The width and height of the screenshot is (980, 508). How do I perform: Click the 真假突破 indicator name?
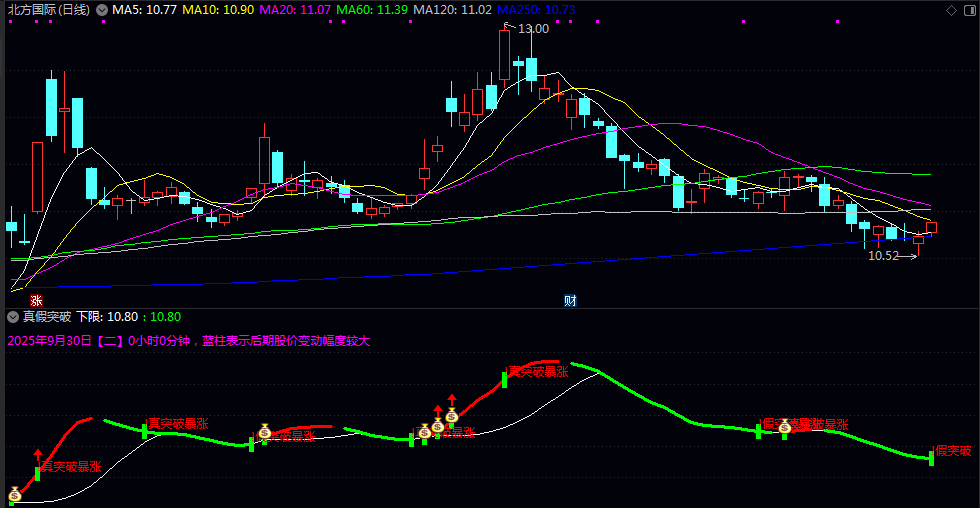47,317
